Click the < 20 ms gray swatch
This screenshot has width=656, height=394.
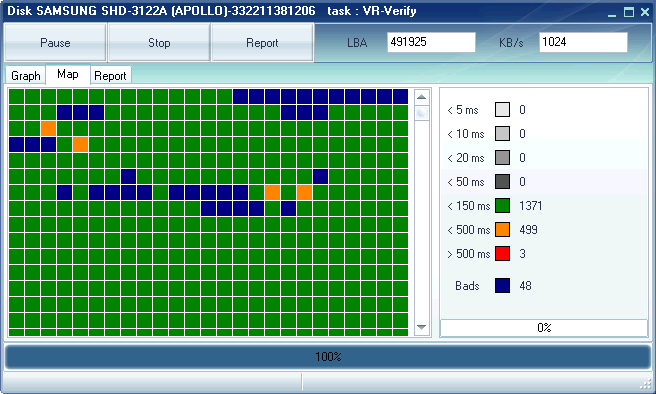502,158
